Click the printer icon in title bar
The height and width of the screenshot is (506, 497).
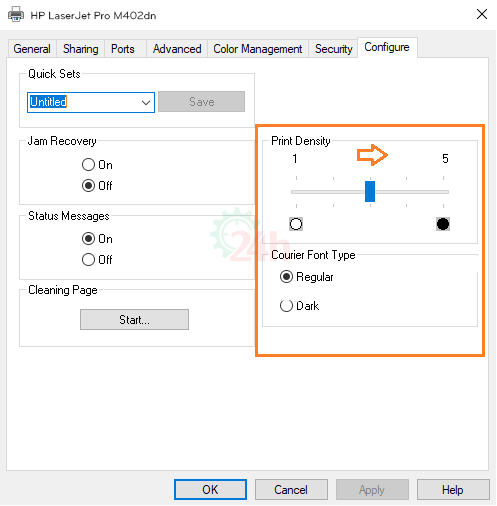click(x=16, y=15)
